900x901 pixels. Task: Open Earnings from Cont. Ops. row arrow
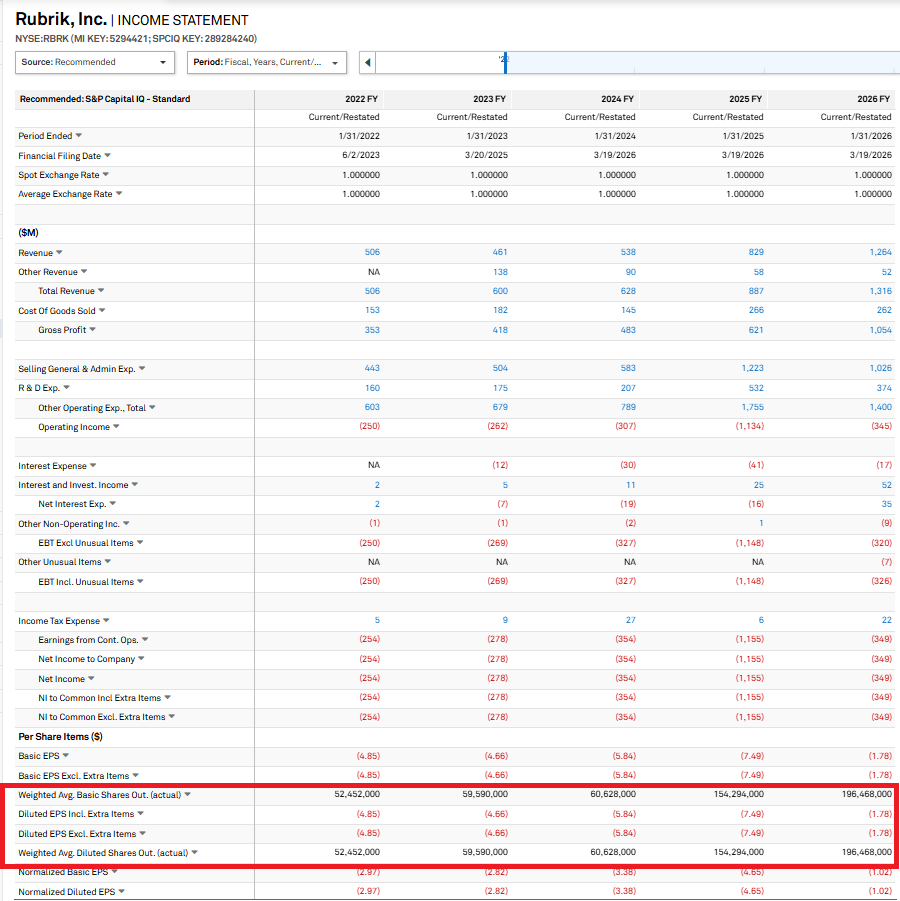145,640
